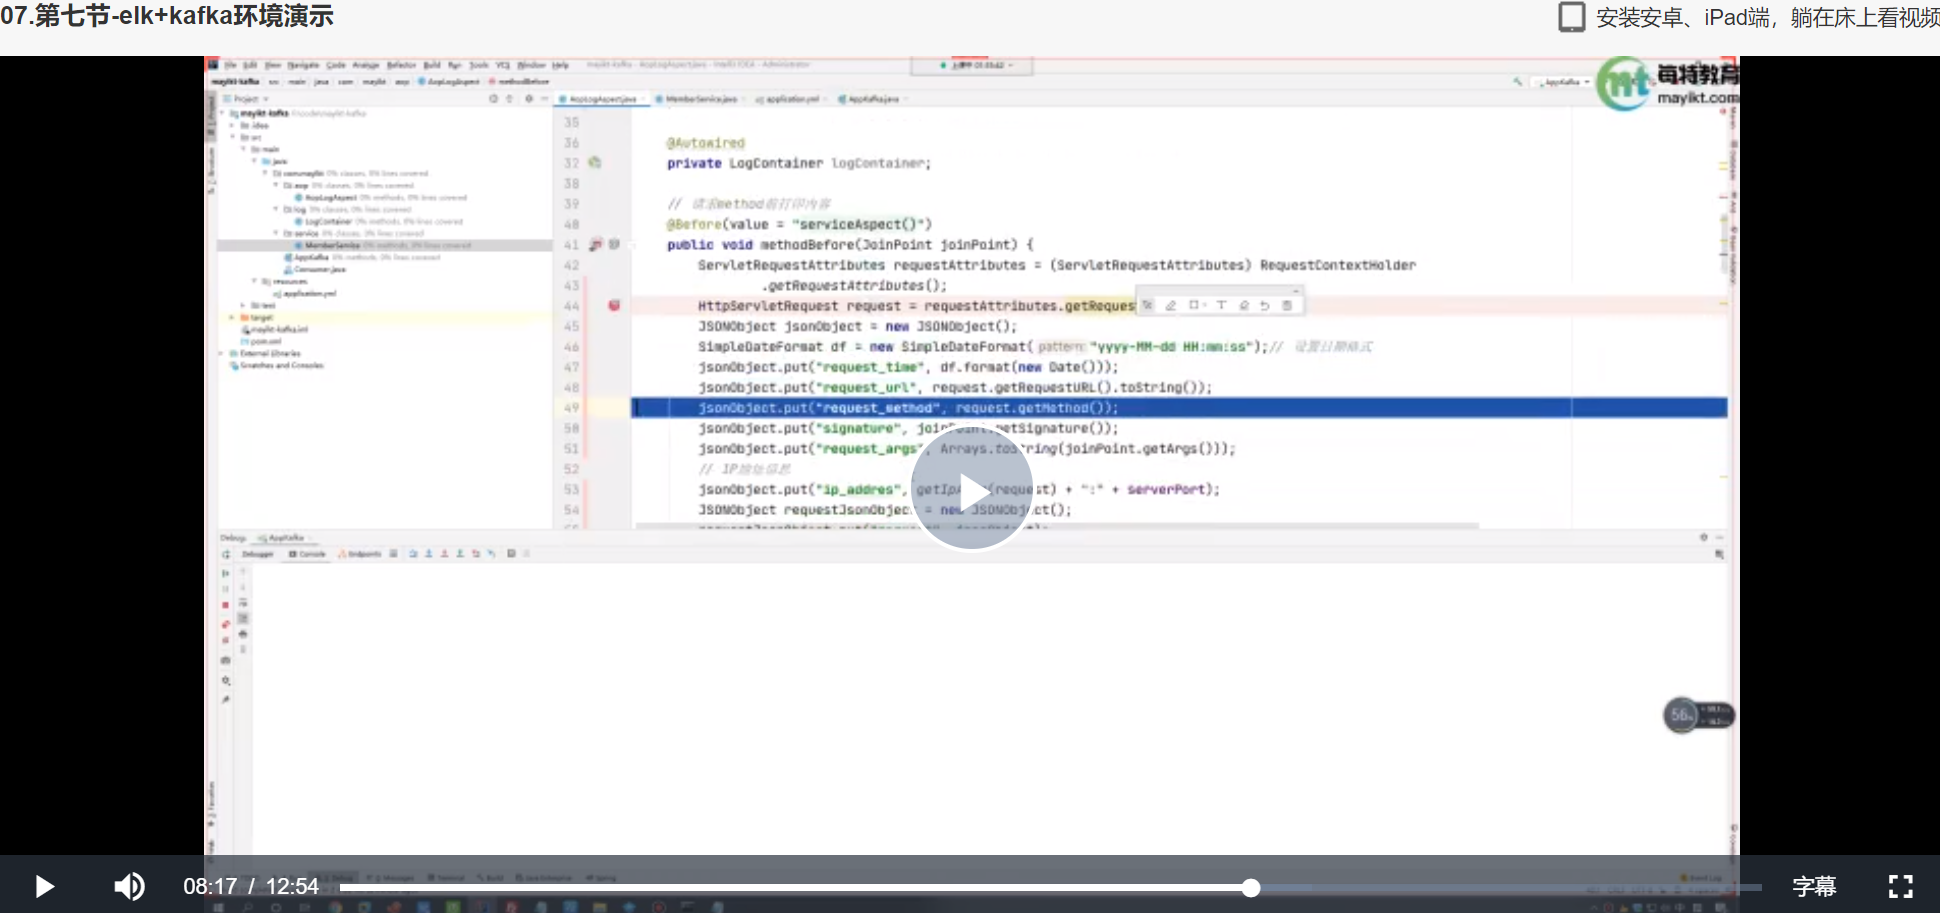Click the Step Over debug icon

point(413,554)
